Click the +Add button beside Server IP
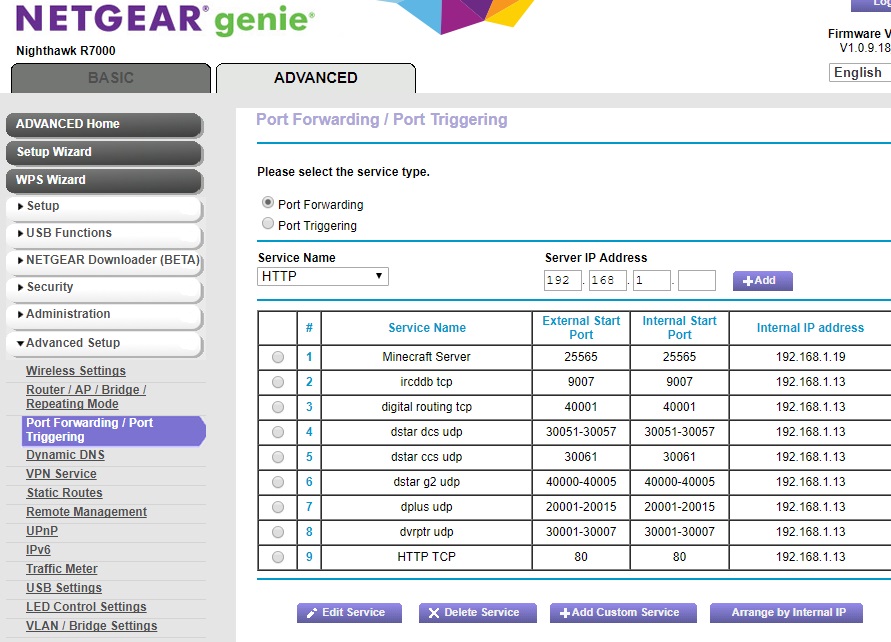Image resolution: width=891 pixels, height=642 pixels. 761,280
